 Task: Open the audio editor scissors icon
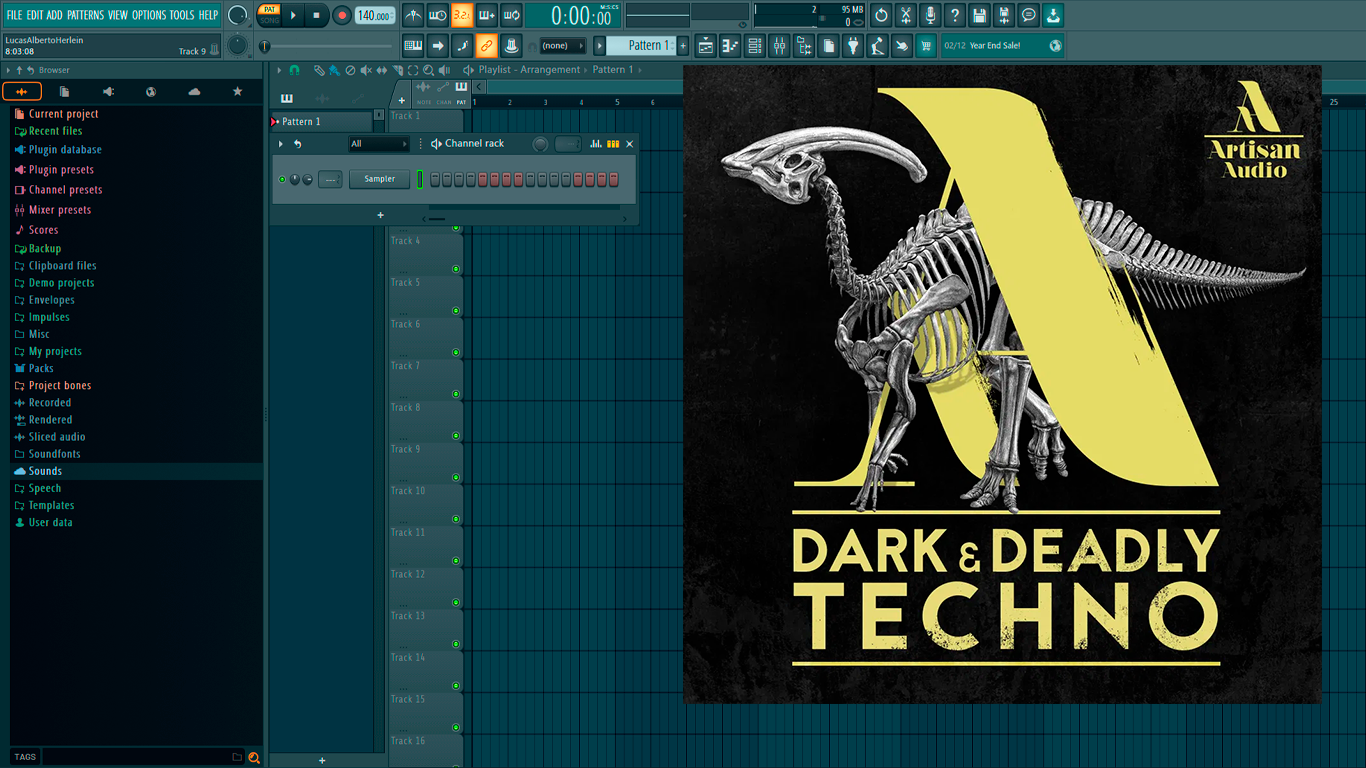click(x=906, y=15)
